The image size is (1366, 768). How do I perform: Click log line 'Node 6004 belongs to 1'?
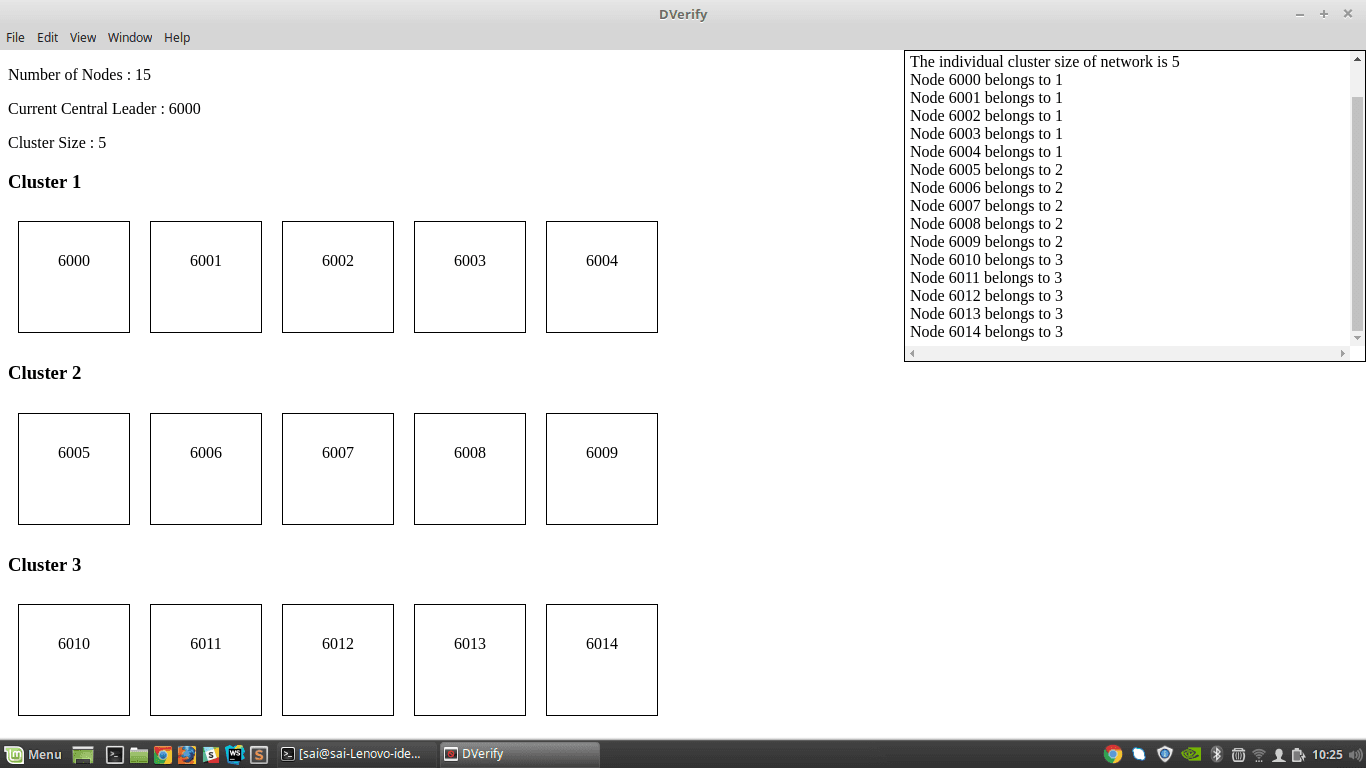pos(986,152)
